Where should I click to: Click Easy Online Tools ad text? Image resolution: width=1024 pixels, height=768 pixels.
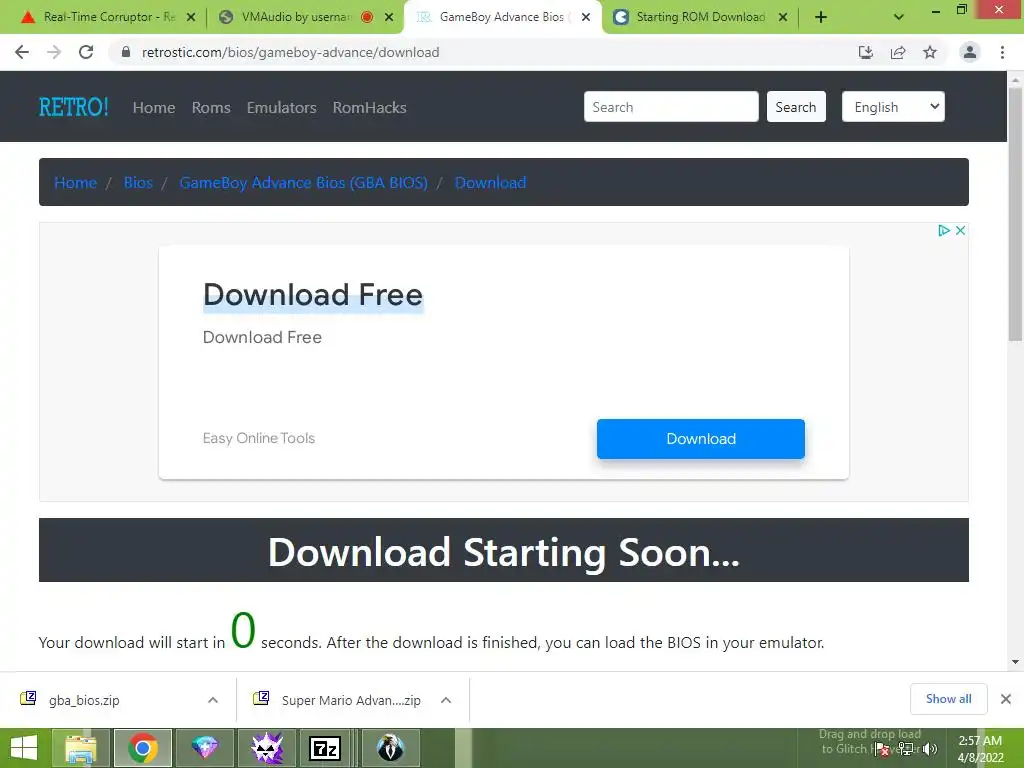click(259, 438)
